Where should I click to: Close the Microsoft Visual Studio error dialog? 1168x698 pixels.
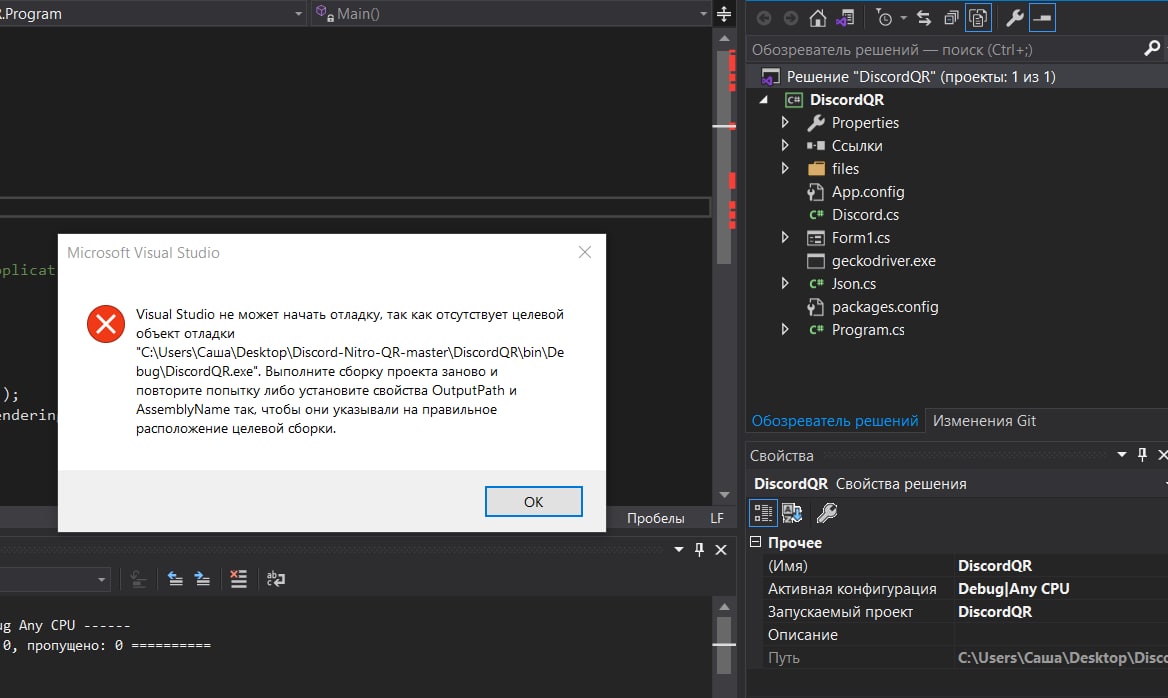coord(585,253)
